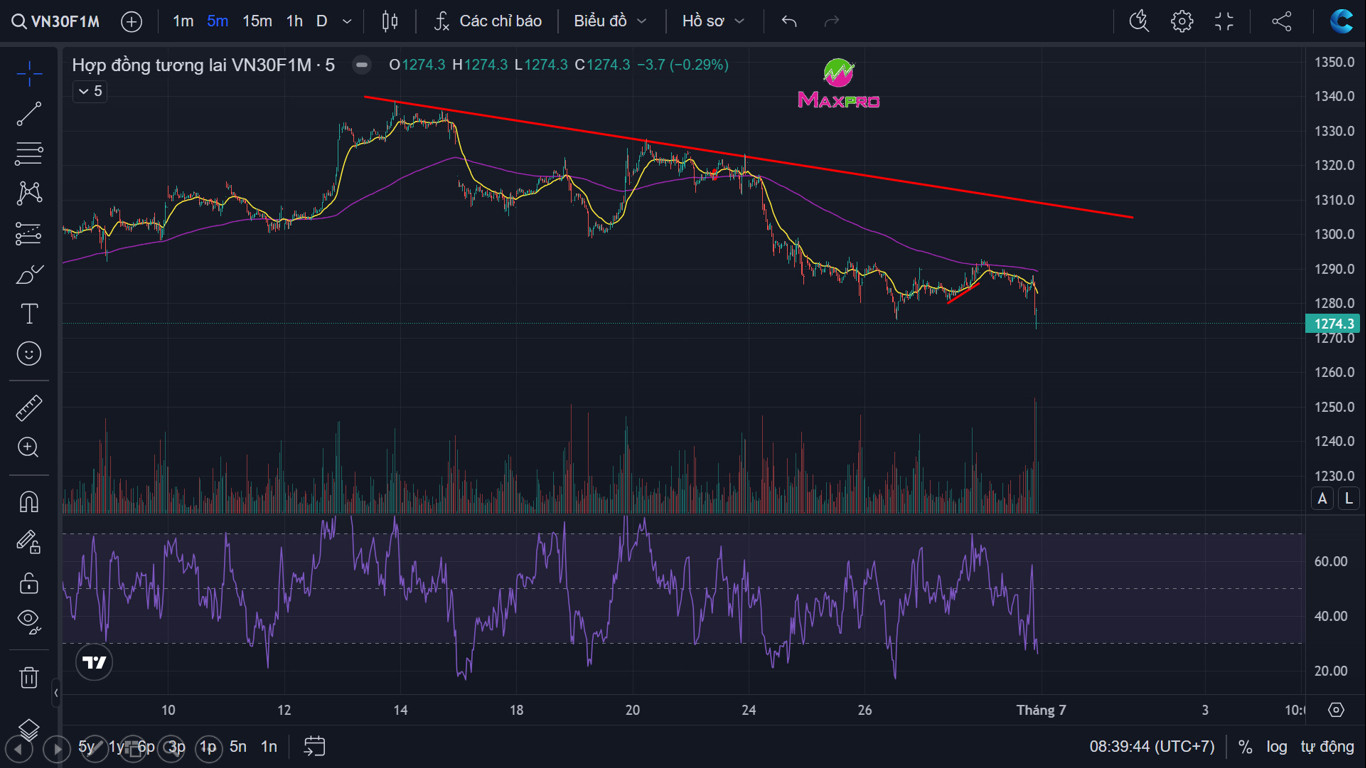The image size is (1366, 768).
Task: Toggle hide all drawings eye icon
Action: pos(29,622)
